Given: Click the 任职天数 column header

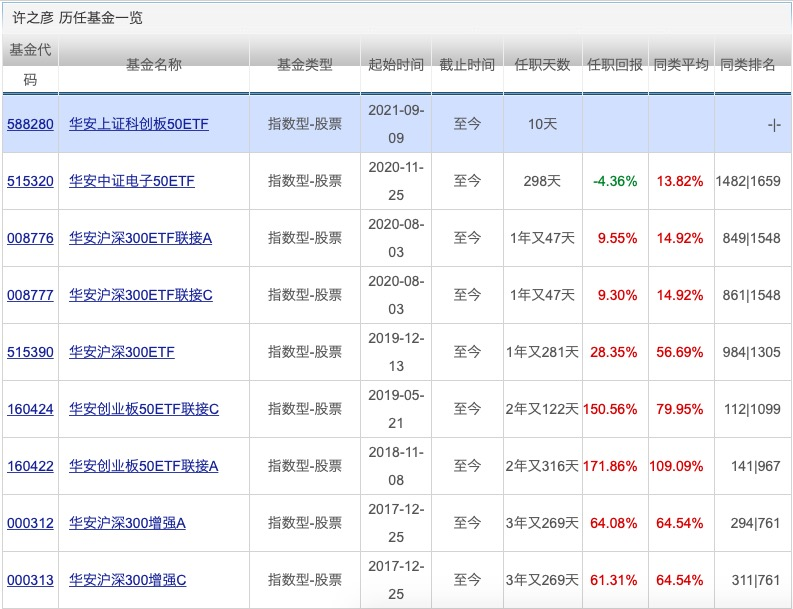Looking at the screenshot, I should [x=543, y=65].
